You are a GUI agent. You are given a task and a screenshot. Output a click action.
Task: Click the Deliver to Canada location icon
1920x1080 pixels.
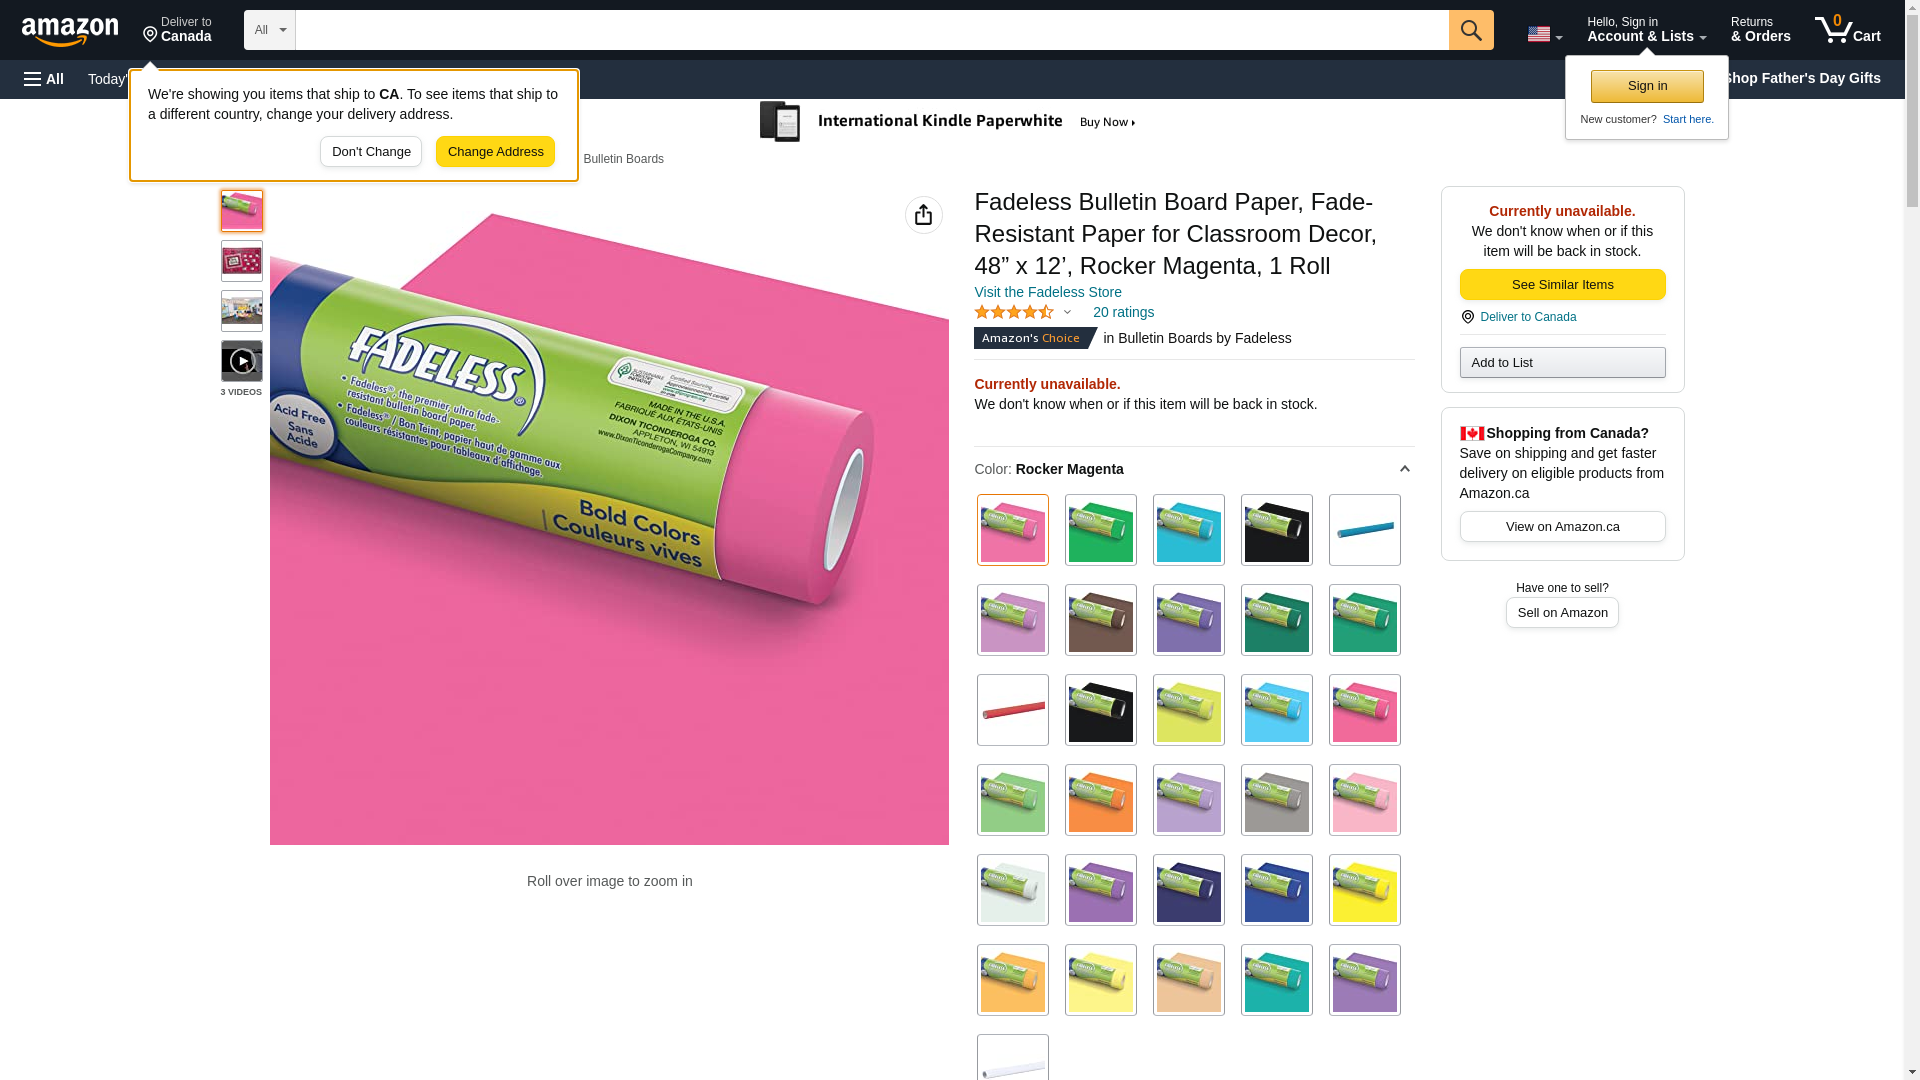(x=151, y=35)
